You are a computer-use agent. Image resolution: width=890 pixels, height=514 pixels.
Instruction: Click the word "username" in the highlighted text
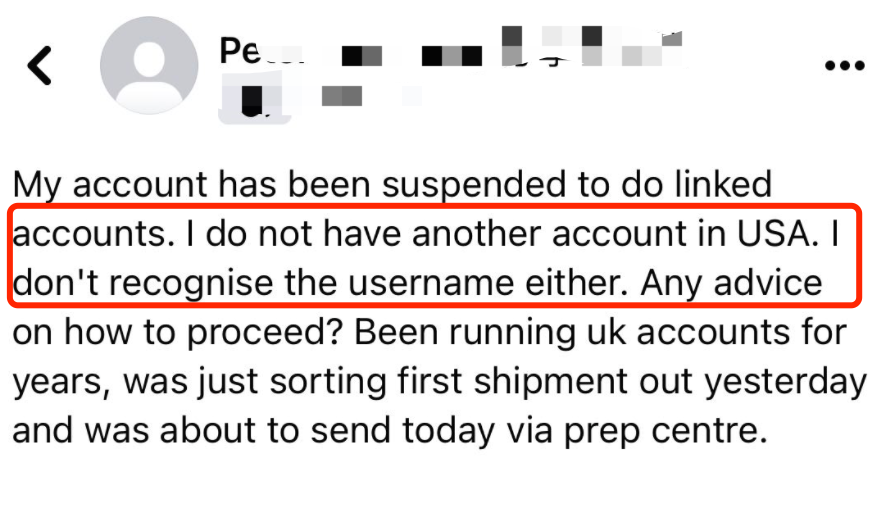click(431, 283)
